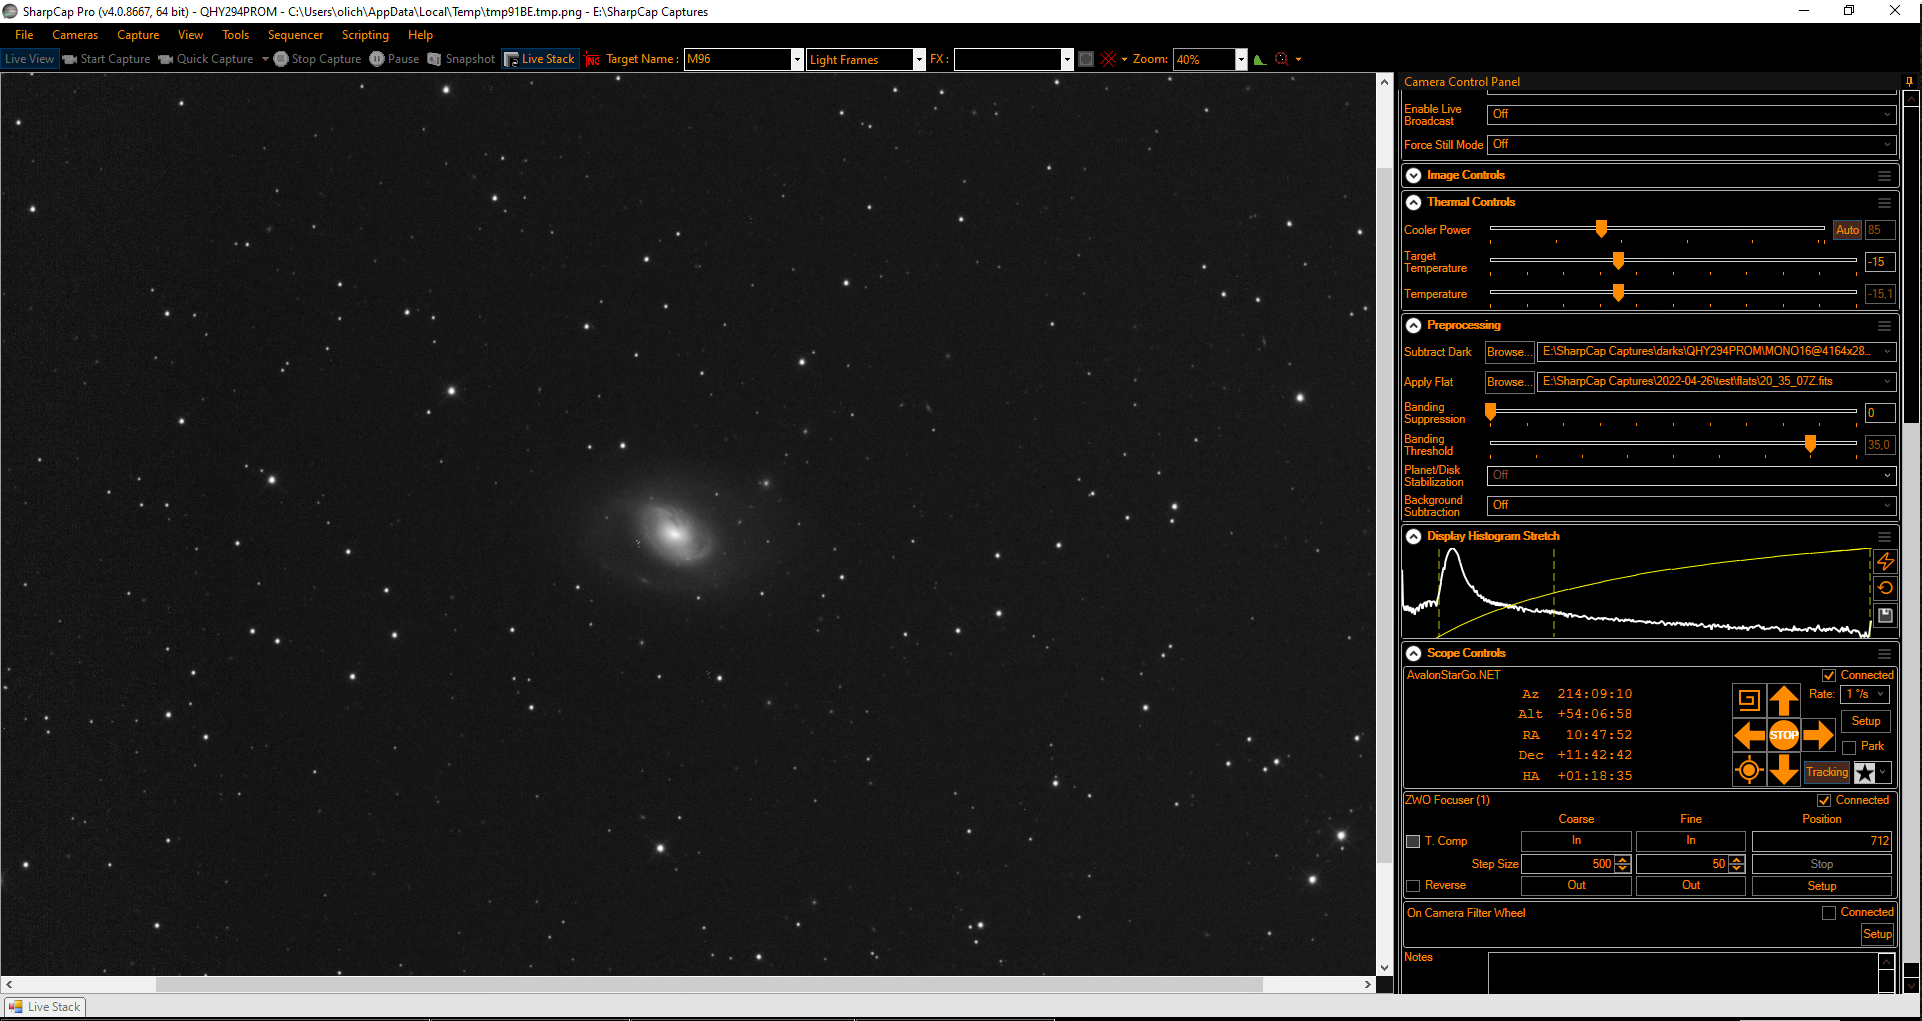Image resolution: width=1922 pixels, height=1021 pixels.
Task: Select the Live Stack bottom tab
Action: tap(45, 1007)
